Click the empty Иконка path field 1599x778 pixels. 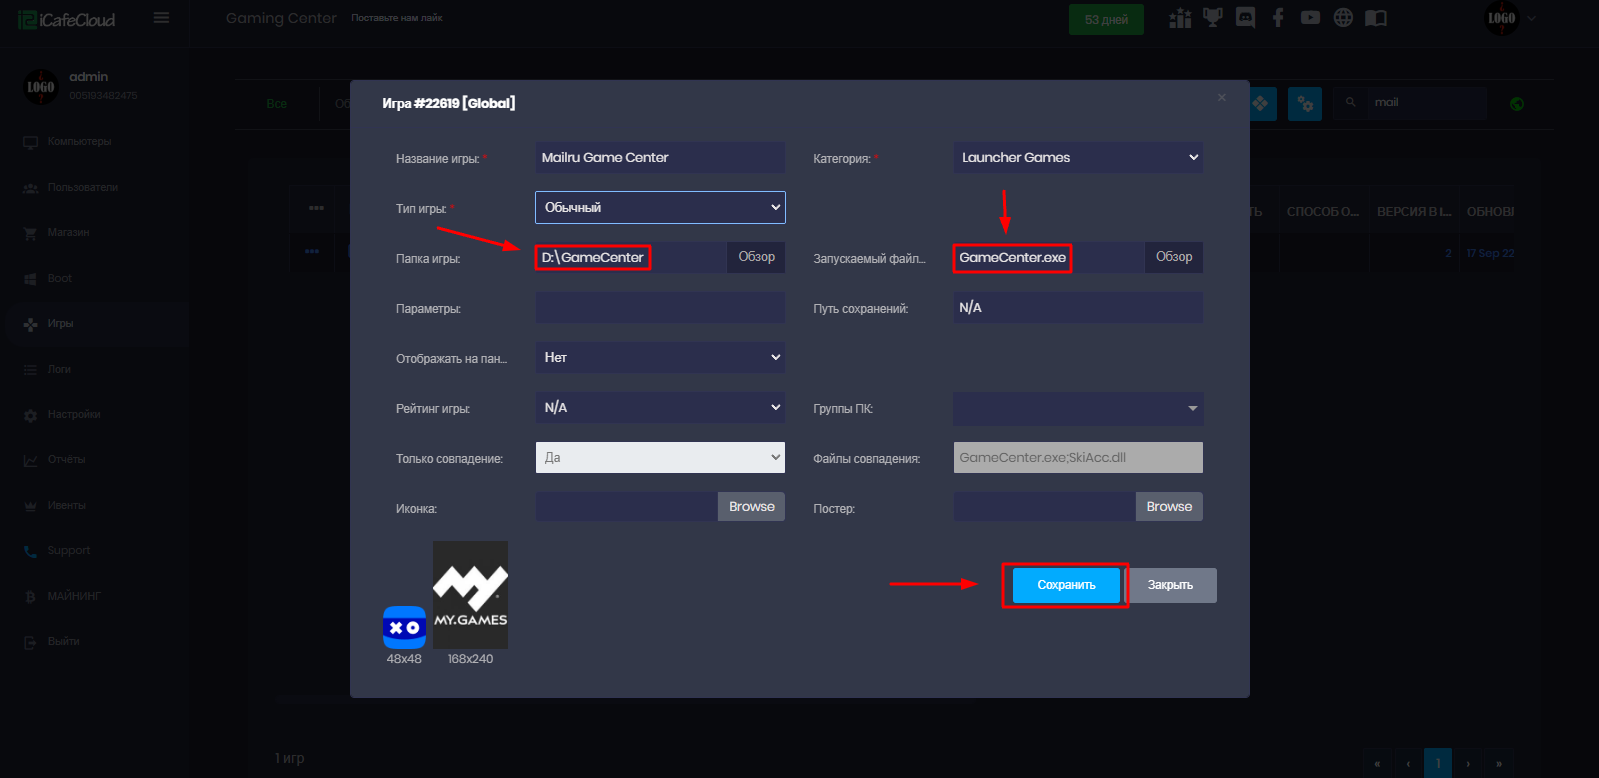pos(627,507)
